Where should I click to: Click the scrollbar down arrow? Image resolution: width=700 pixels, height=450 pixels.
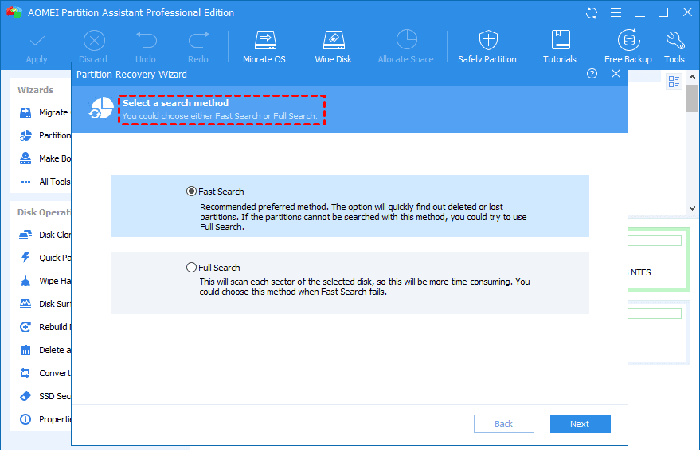click(x=692, y=208)
